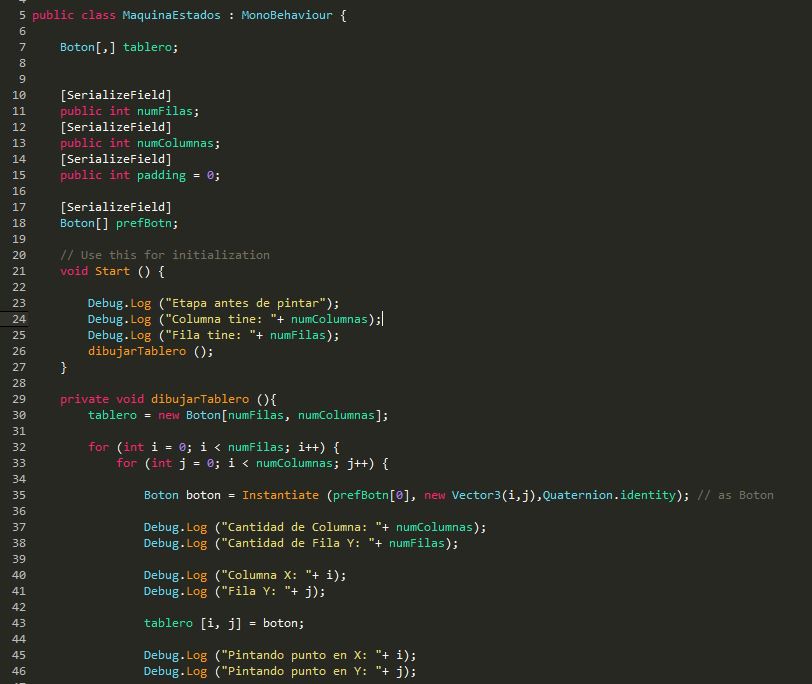Click the "Columna tine: " string on line 24

[x=221, y=319]
